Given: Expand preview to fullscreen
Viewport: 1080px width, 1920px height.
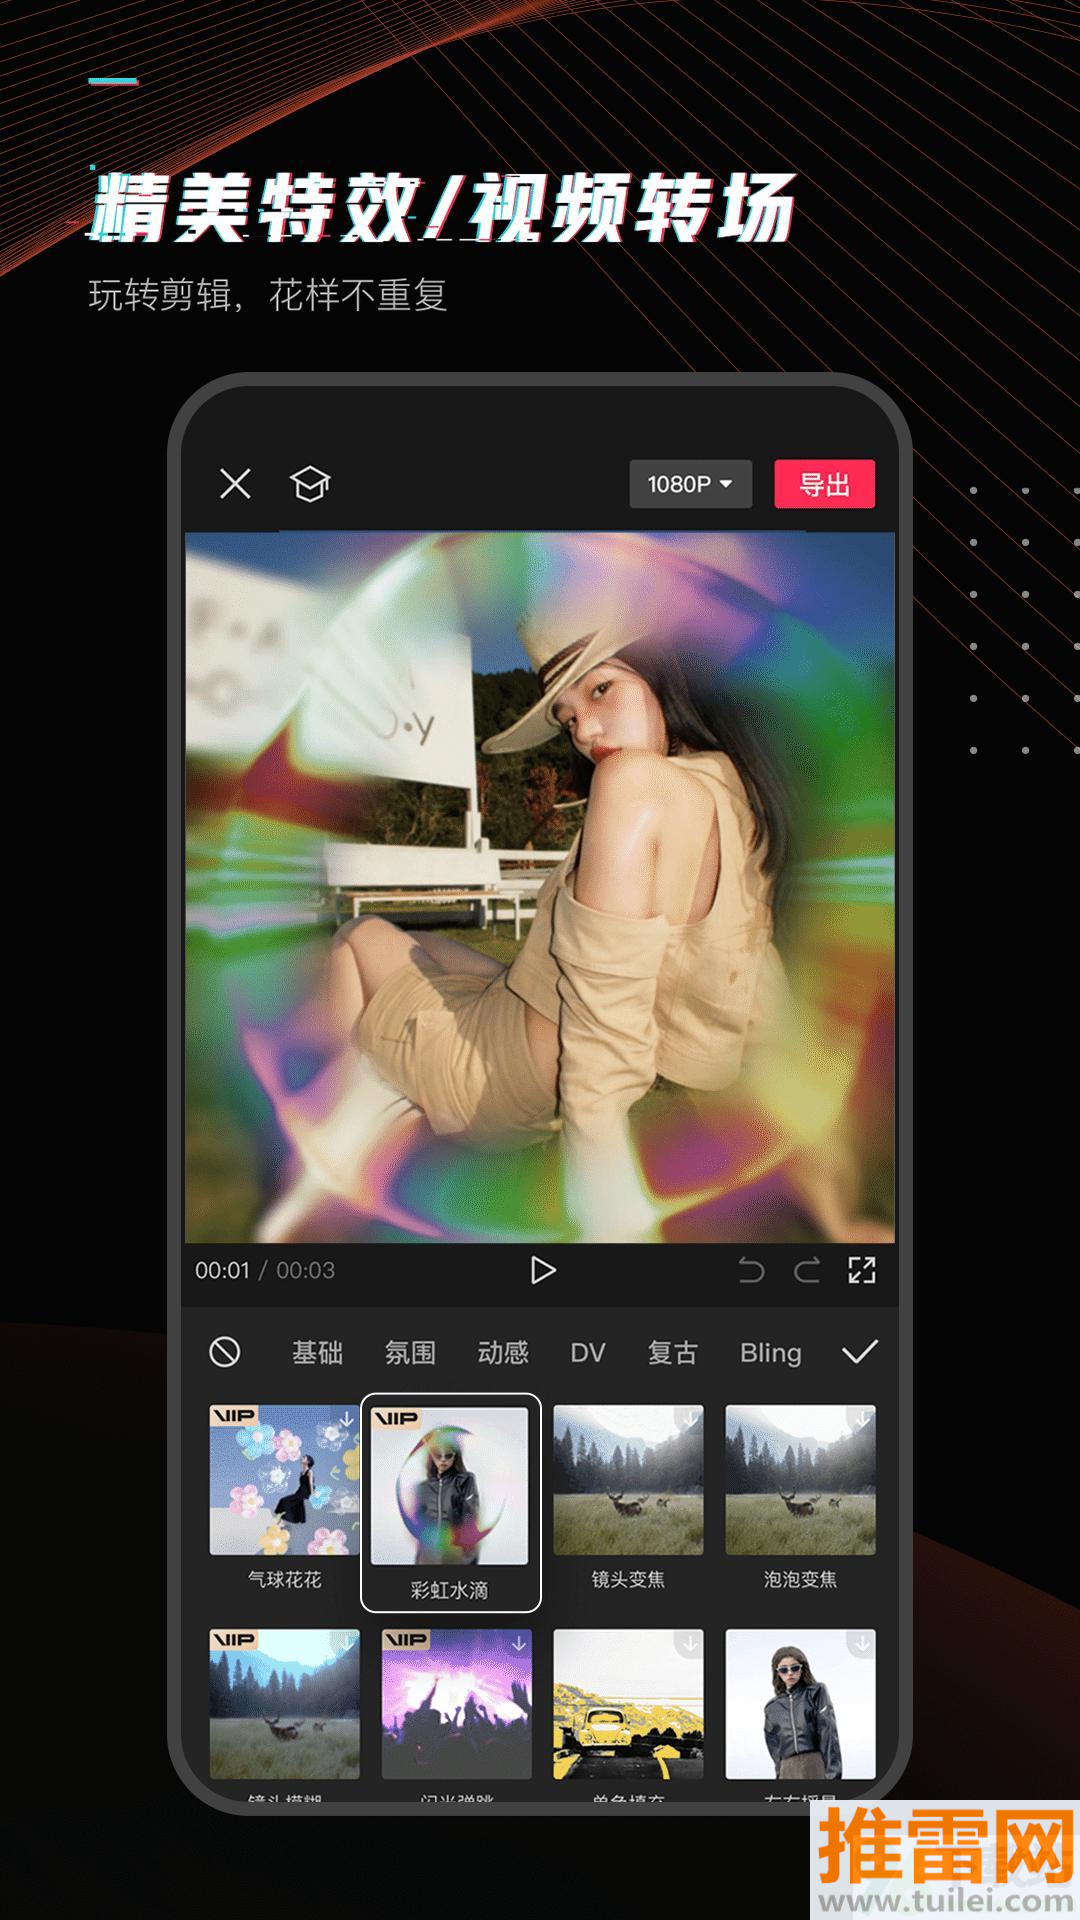Looking at the screenshot, I should point(861,1270).
